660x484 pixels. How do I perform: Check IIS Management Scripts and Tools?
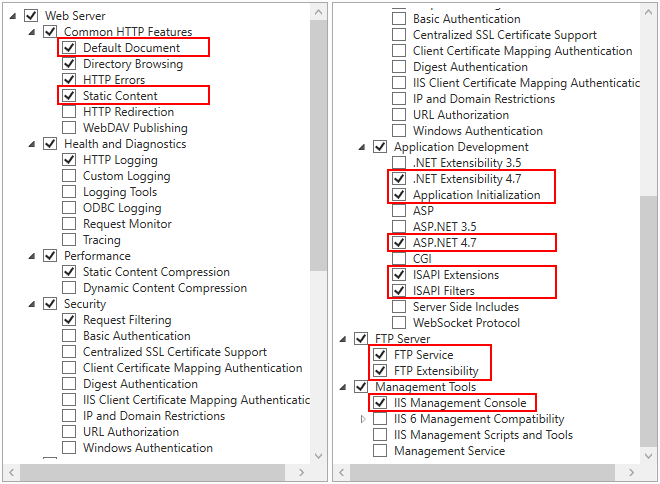coord(380,435)
